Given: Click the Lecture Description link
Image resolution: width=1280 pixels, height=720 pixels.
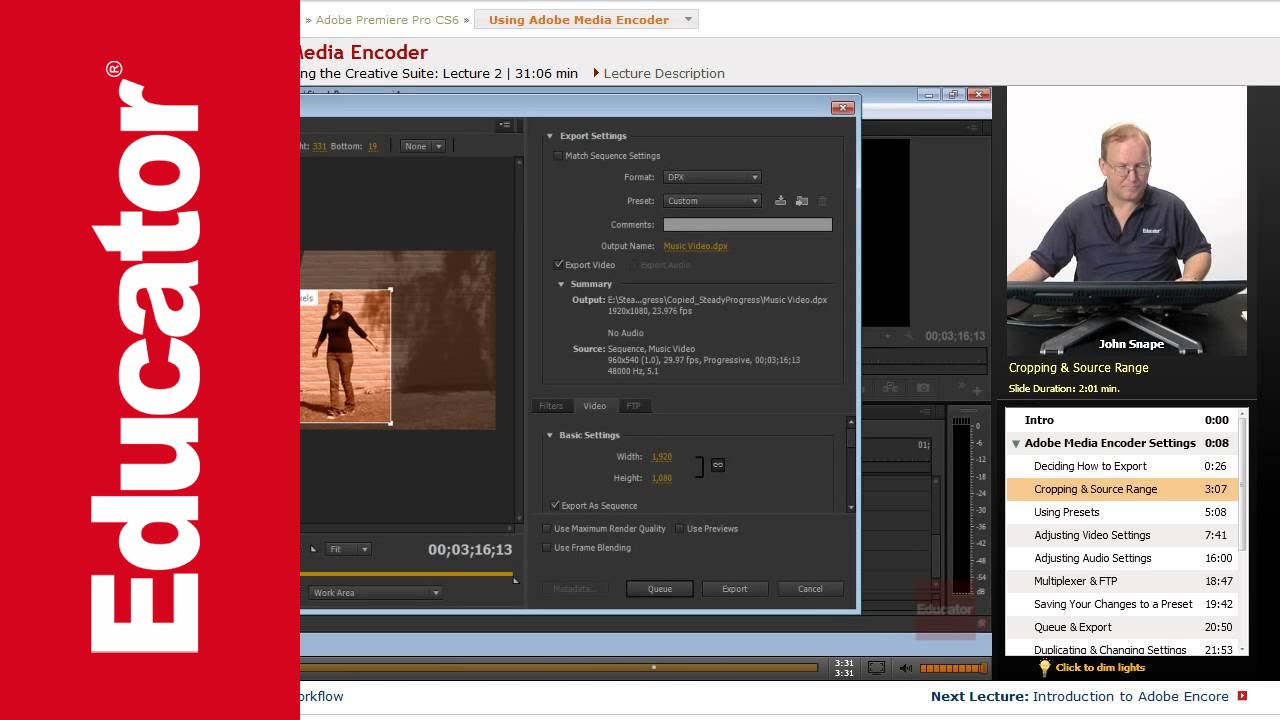Looking at the screenshot, I should click(664, 73).
